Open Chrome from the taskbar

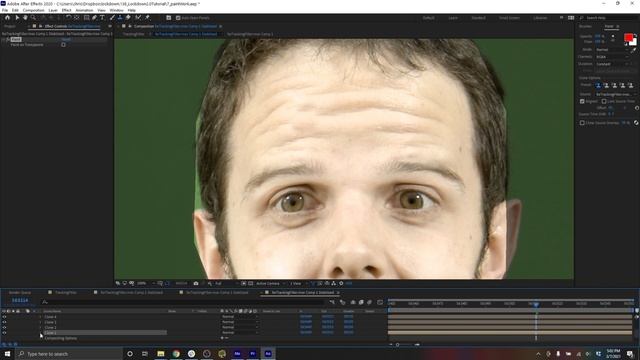pos(176,353)
